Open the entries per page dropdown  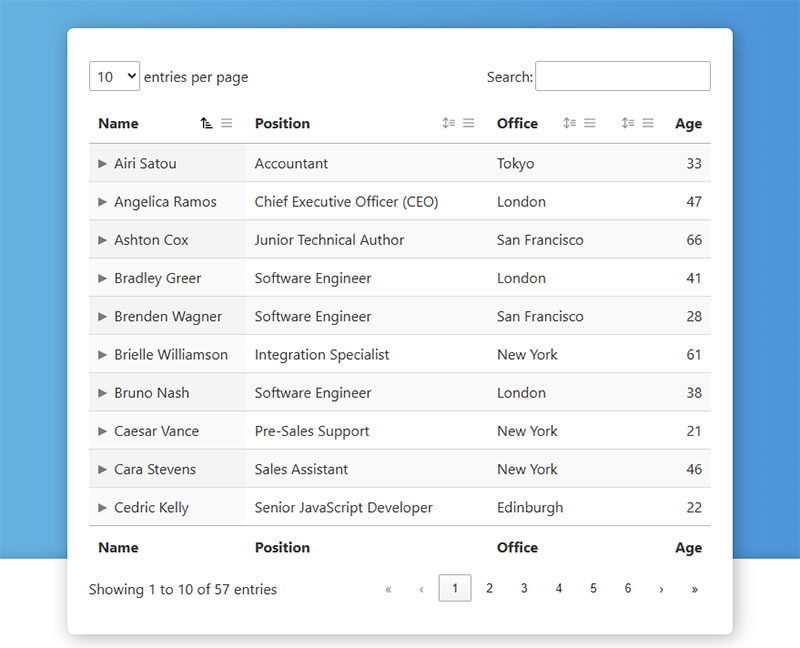(x=114, y=76)
